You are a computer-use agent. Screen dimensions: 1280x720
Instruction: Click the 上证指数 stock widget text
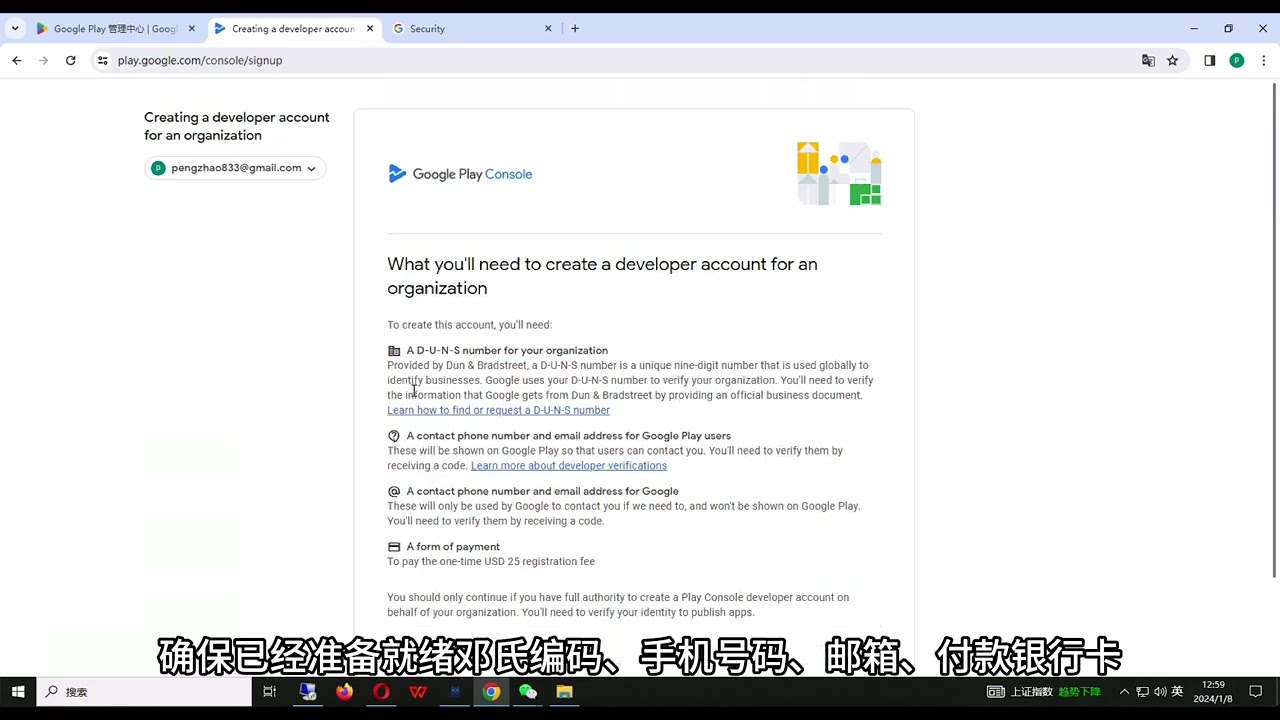pos(1032,692)
